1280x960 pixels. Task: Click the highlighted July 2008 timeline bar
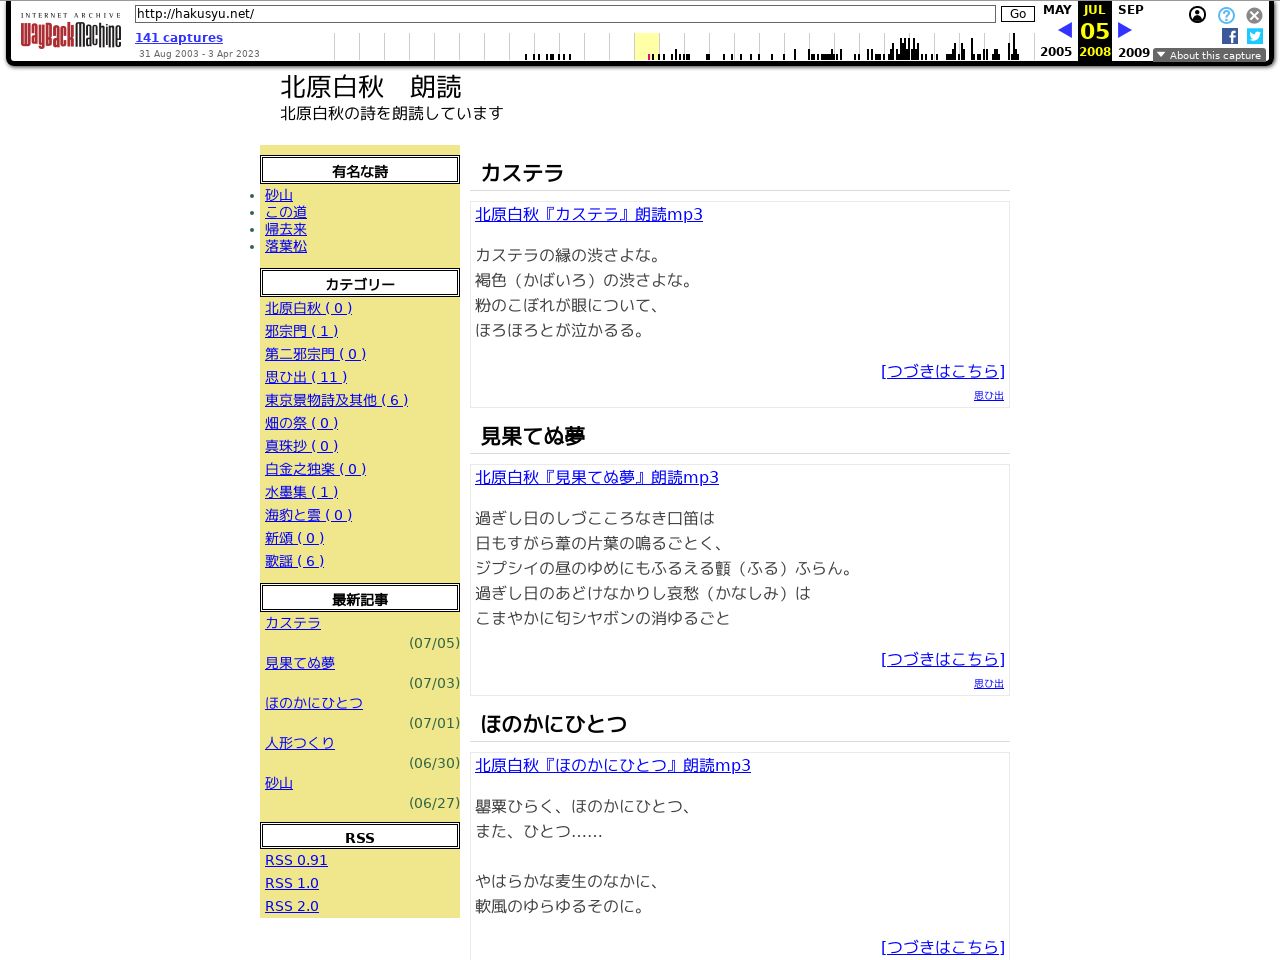point(647,46)
